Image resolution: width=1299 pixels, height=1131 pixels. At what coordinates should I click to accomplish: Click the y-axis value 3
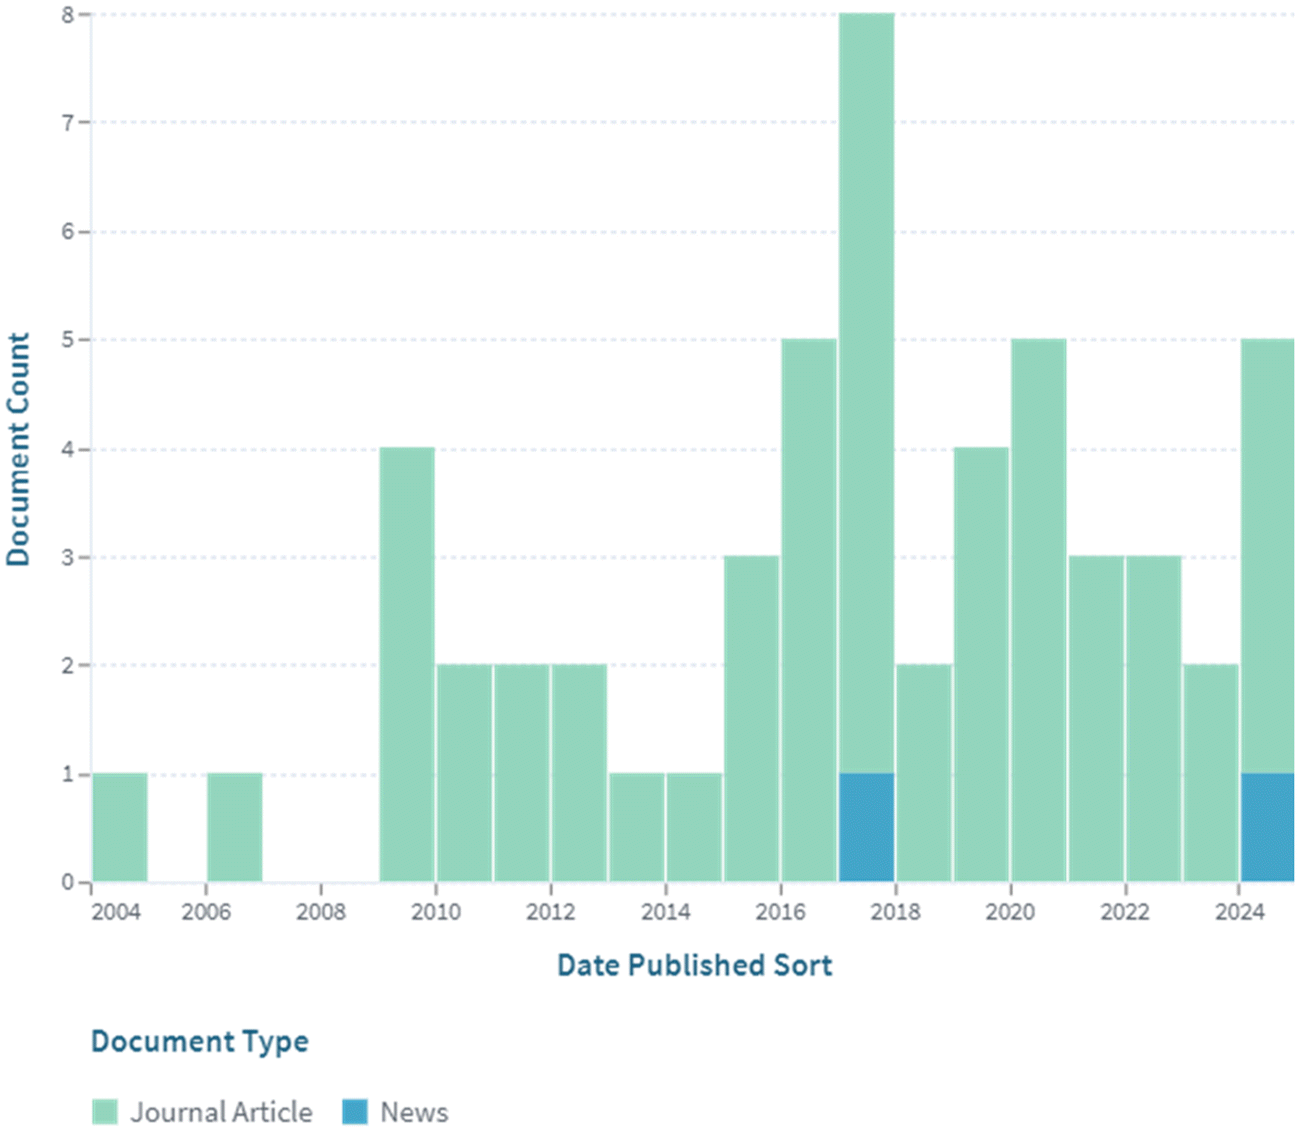coord(68,557)
